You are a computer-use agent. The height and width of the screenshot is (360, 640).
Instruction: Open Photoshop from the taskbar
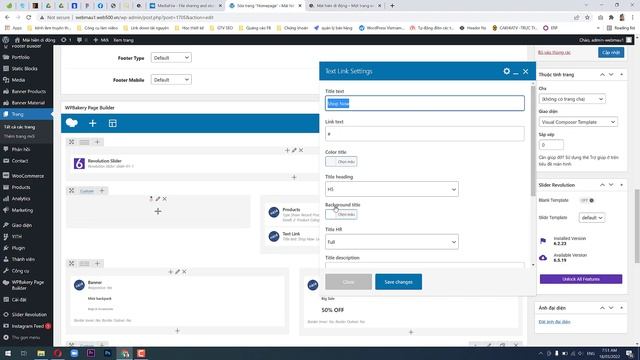[x=108, y=353]
